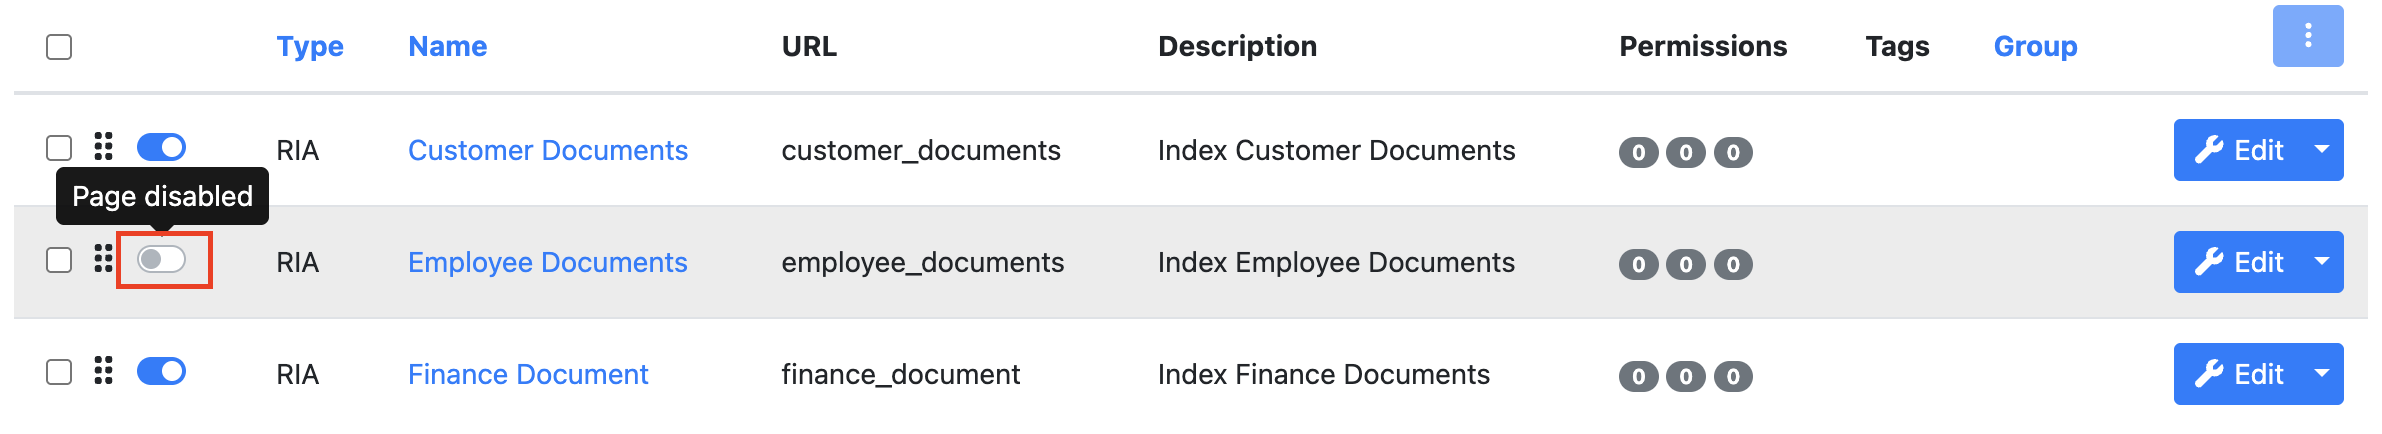Disable the Customer Documents page toggle

(x=161, y=147)
